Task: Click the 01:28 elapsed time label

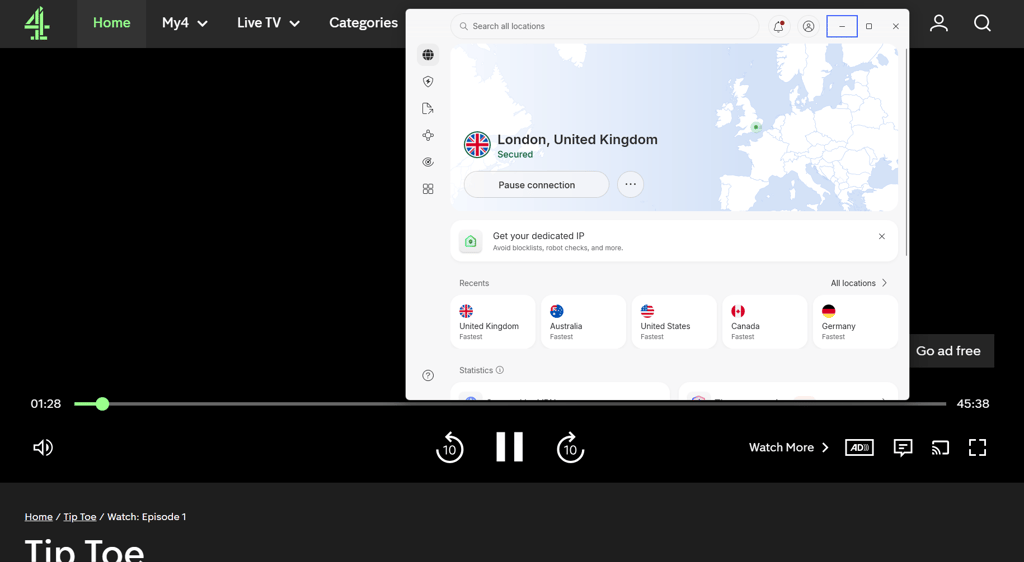Action: (46, 404)
